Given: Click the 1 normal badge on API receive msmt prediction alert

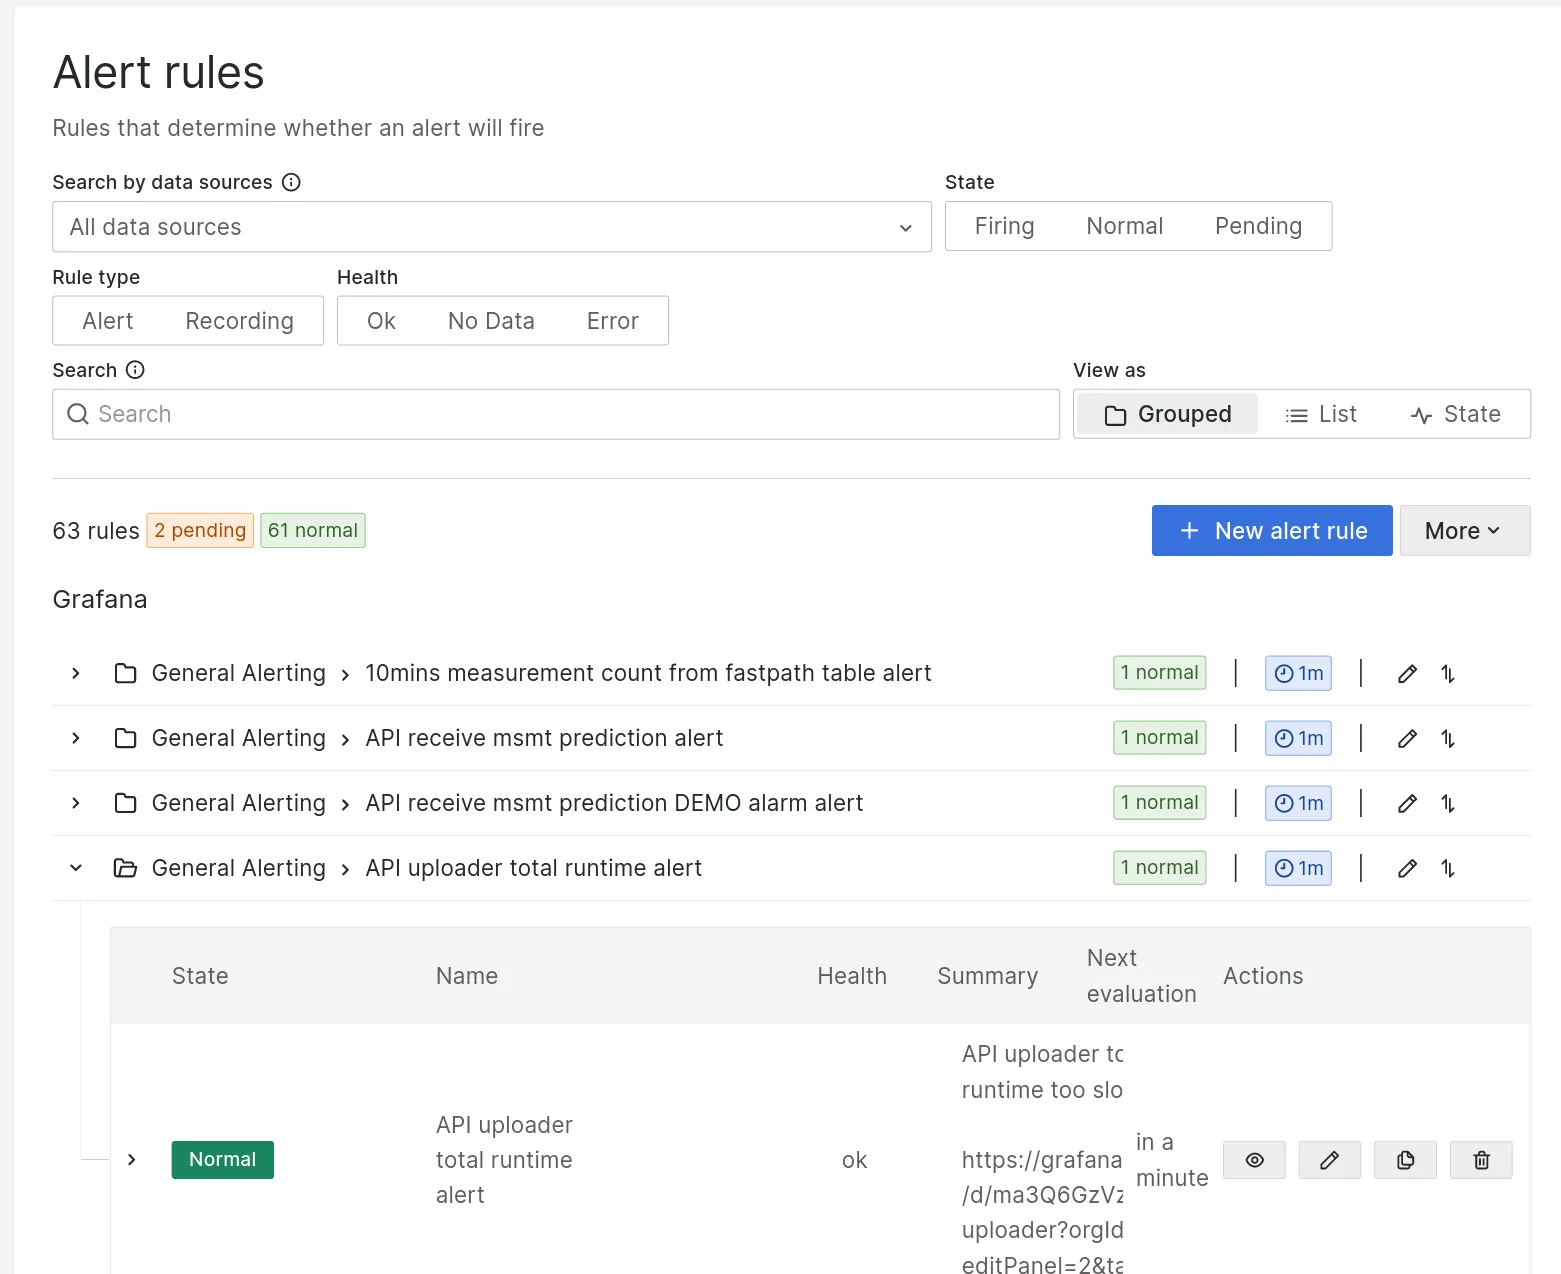Looking at the screenshot, I should (x=1160, y=738).
